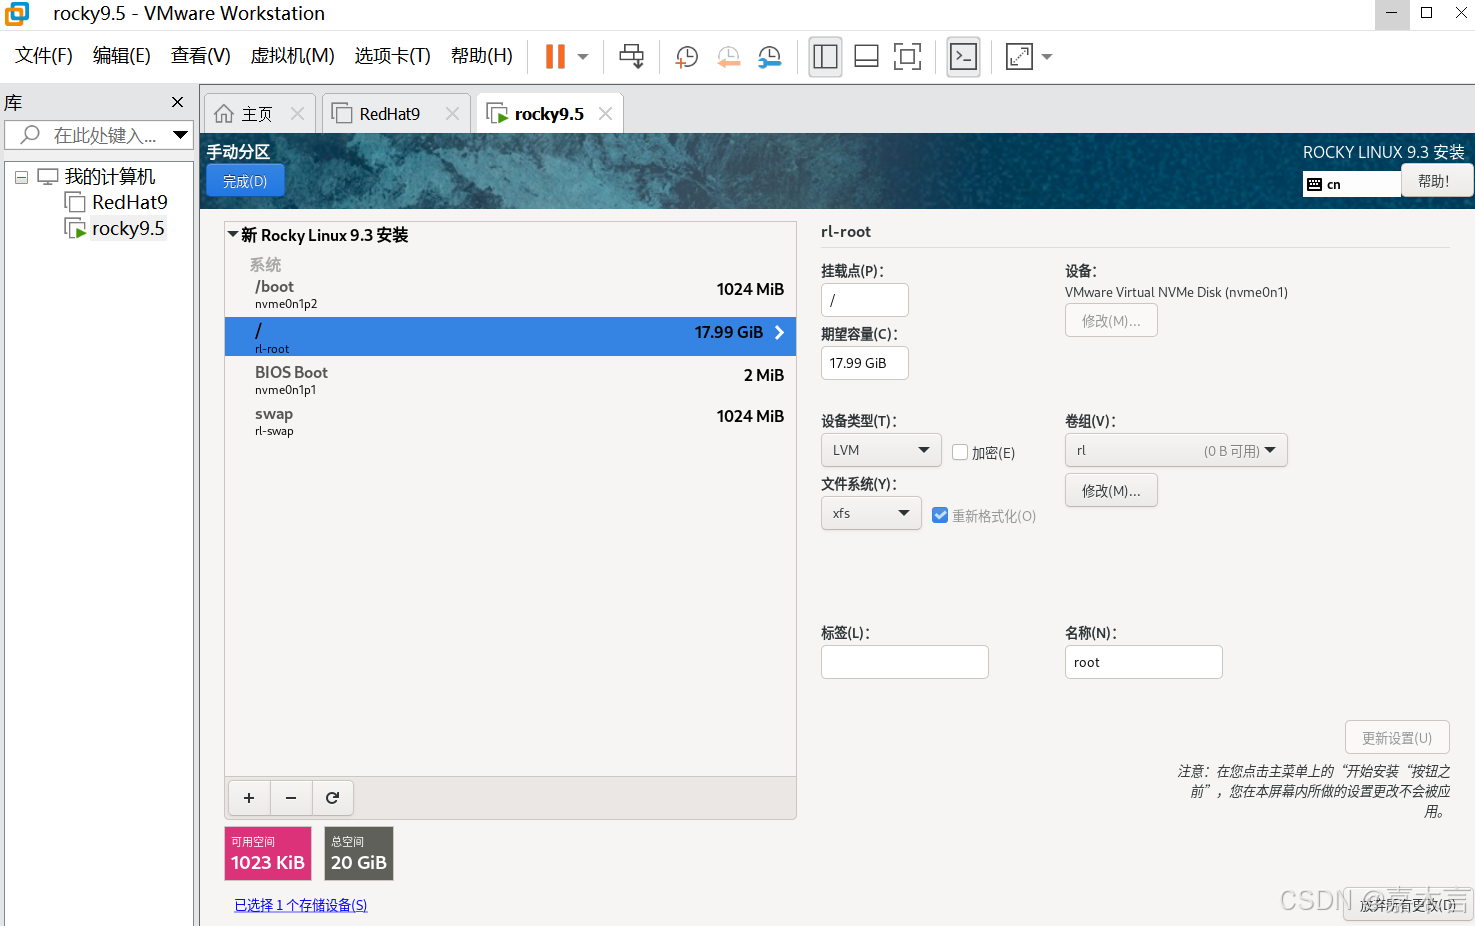Image resolution: width=1475 pixels, height=926 pixels.
Task: Click the 挂载点 input field
Action: 865,300
